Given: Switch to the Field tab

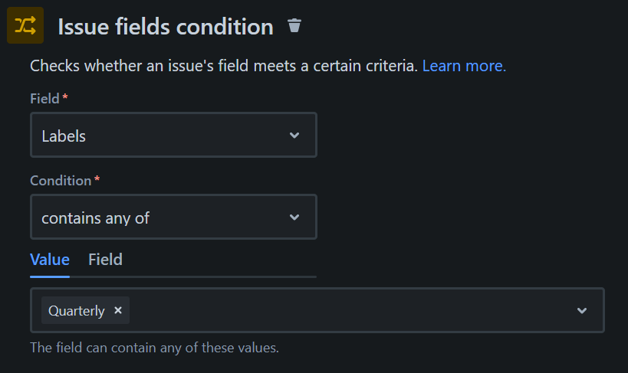Looking at the screenshot, I should point(105,260).
